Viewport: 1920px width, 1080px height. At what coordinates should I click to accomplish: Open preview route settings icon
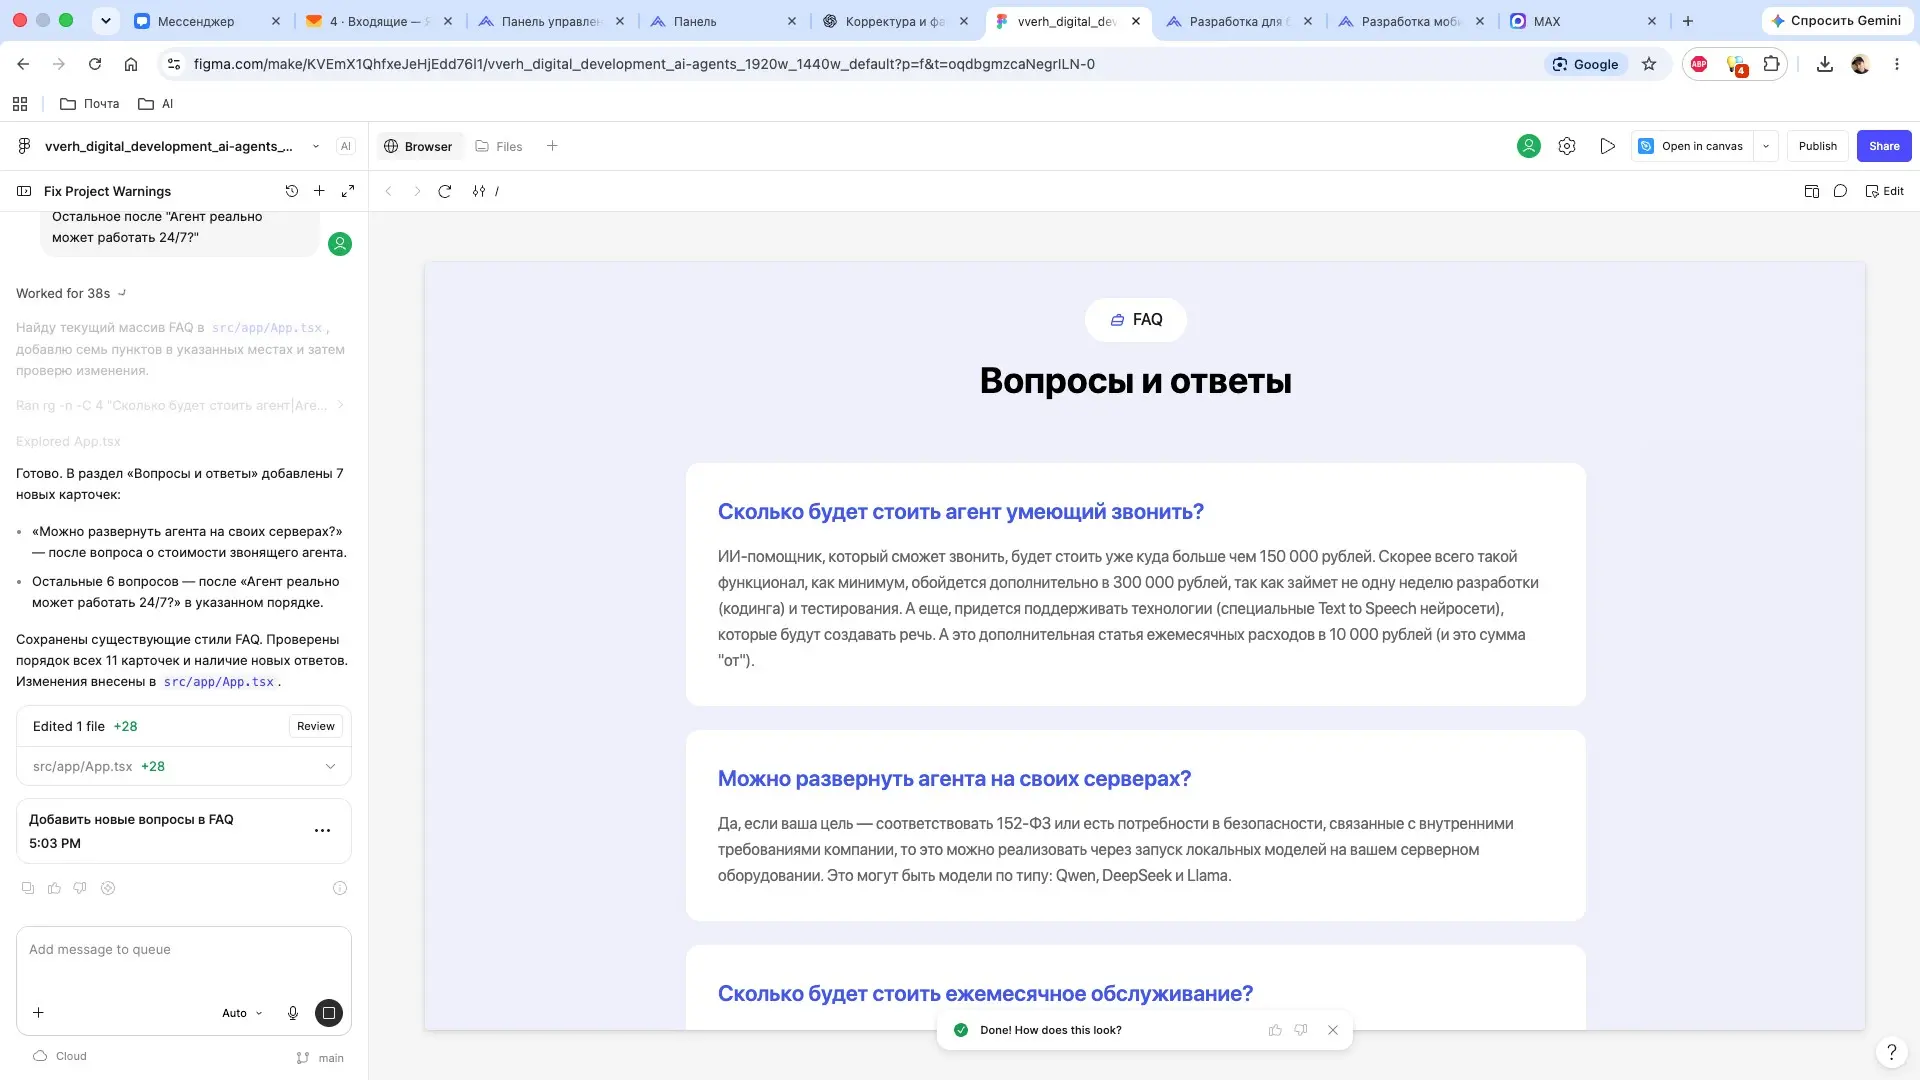click(479, 191)
